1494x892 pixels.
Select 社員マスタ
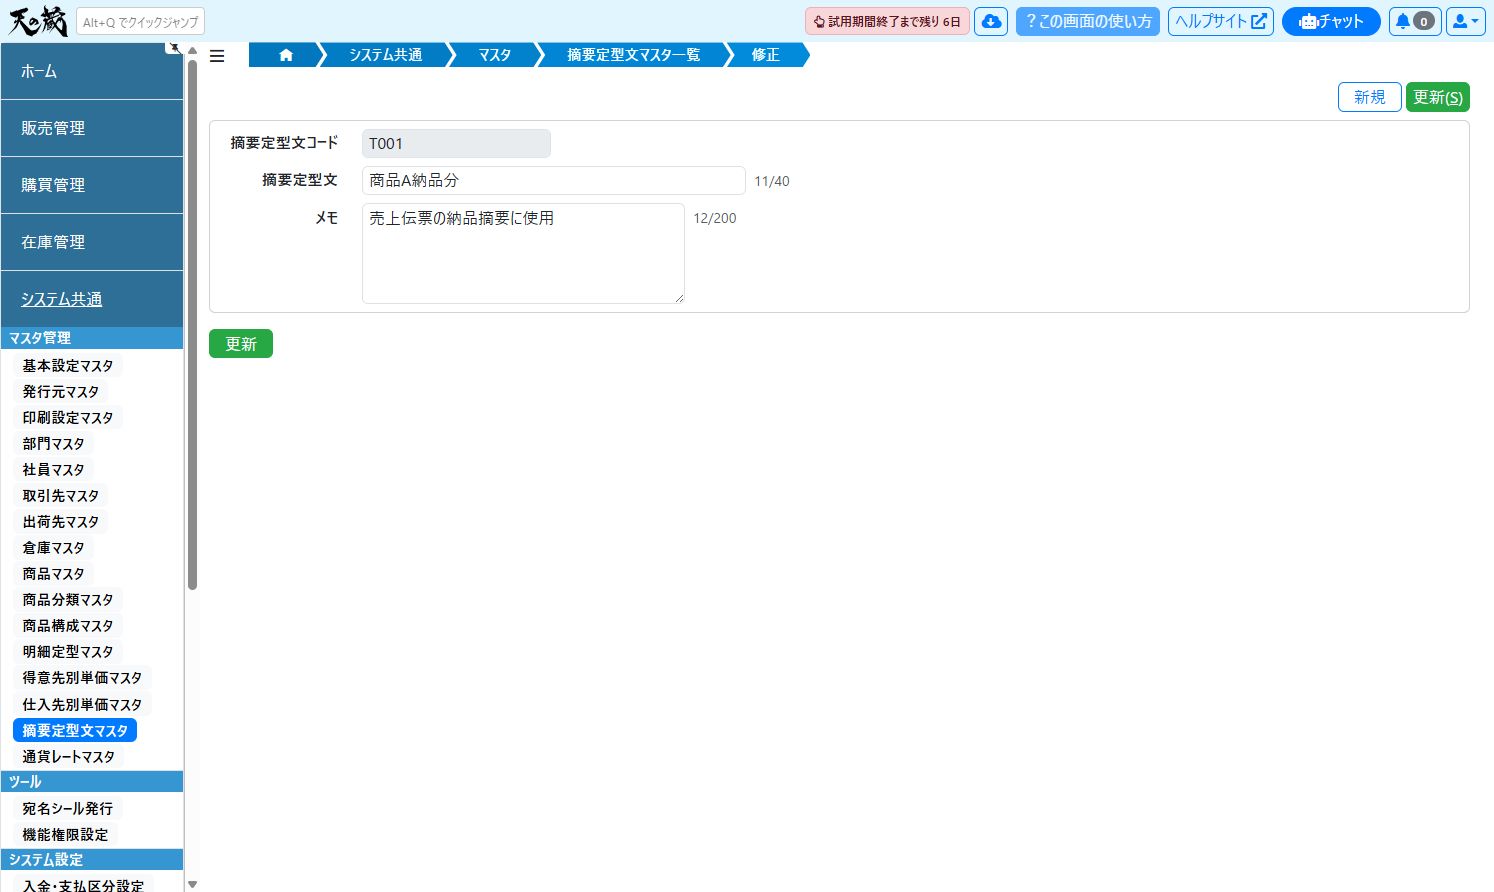[54, 470]
